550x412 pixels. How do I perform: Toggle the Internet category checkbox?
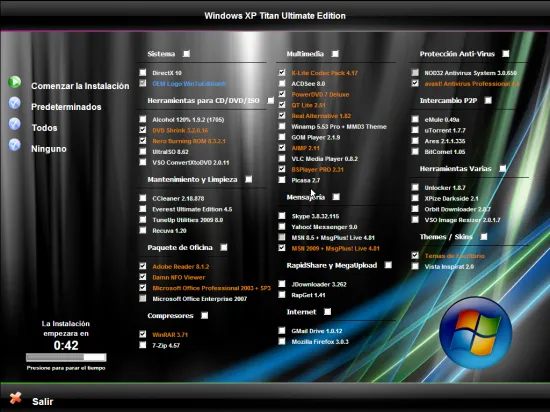click(x=328, y=312)
